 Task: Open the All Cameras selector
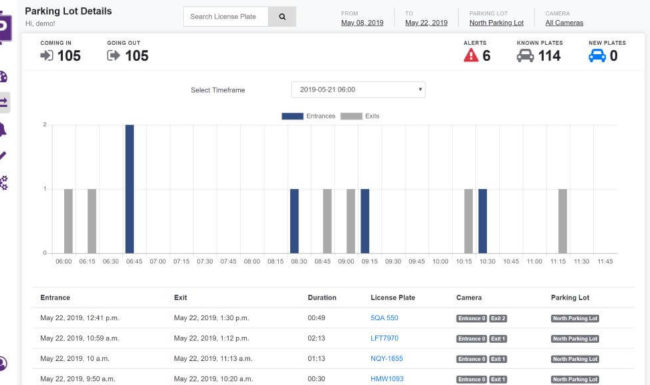[564, 23]
